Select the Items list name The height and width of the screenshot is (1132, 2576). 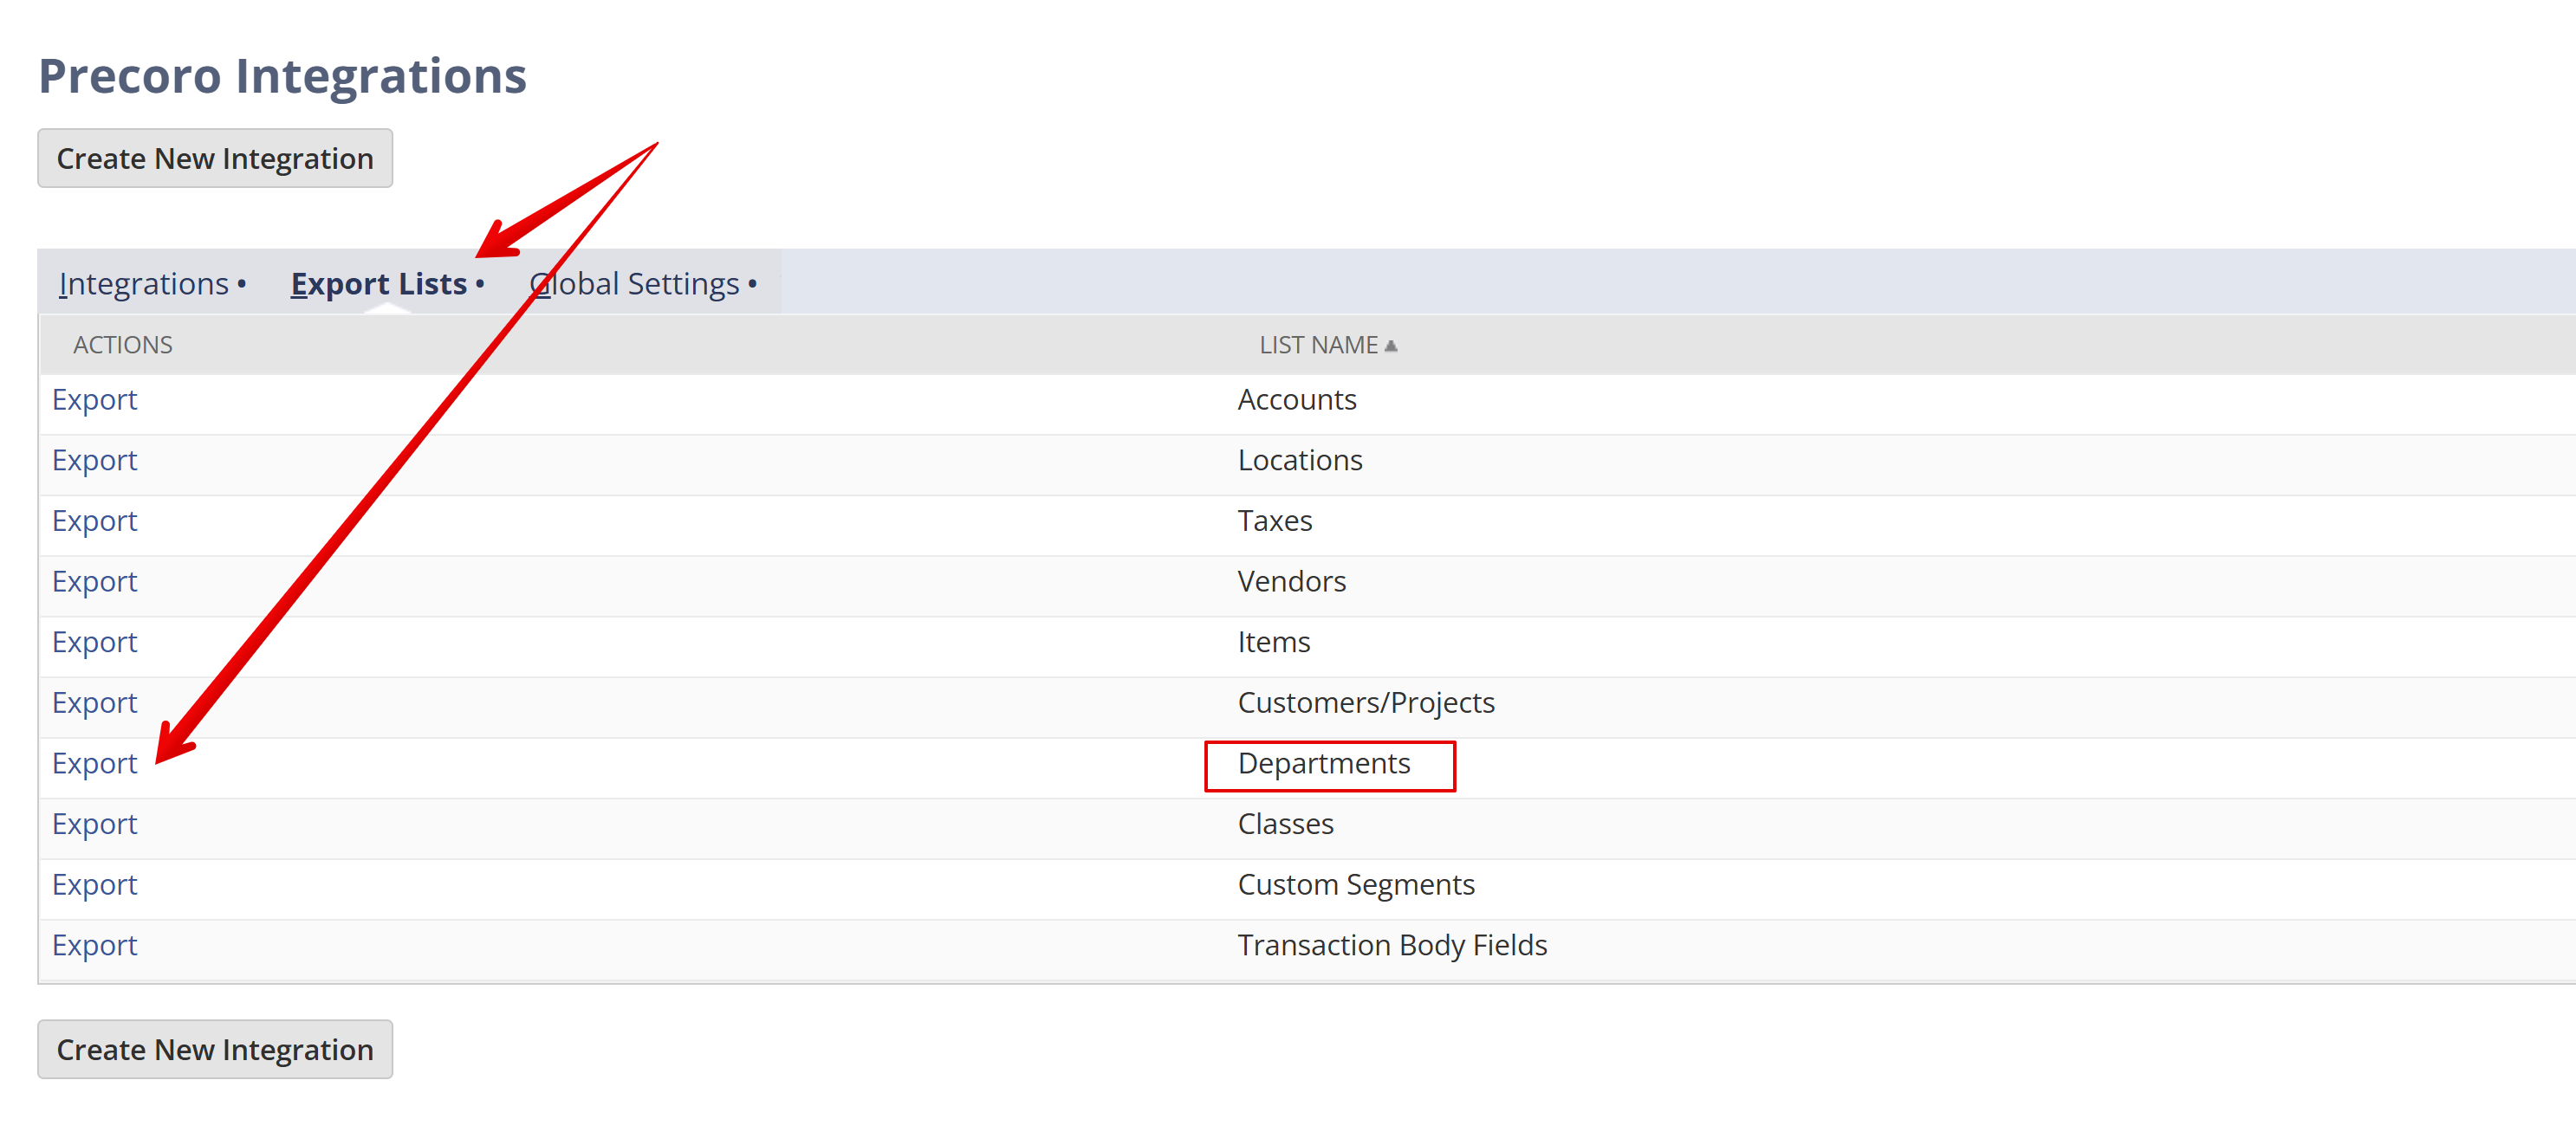[x=1274, y=643]
